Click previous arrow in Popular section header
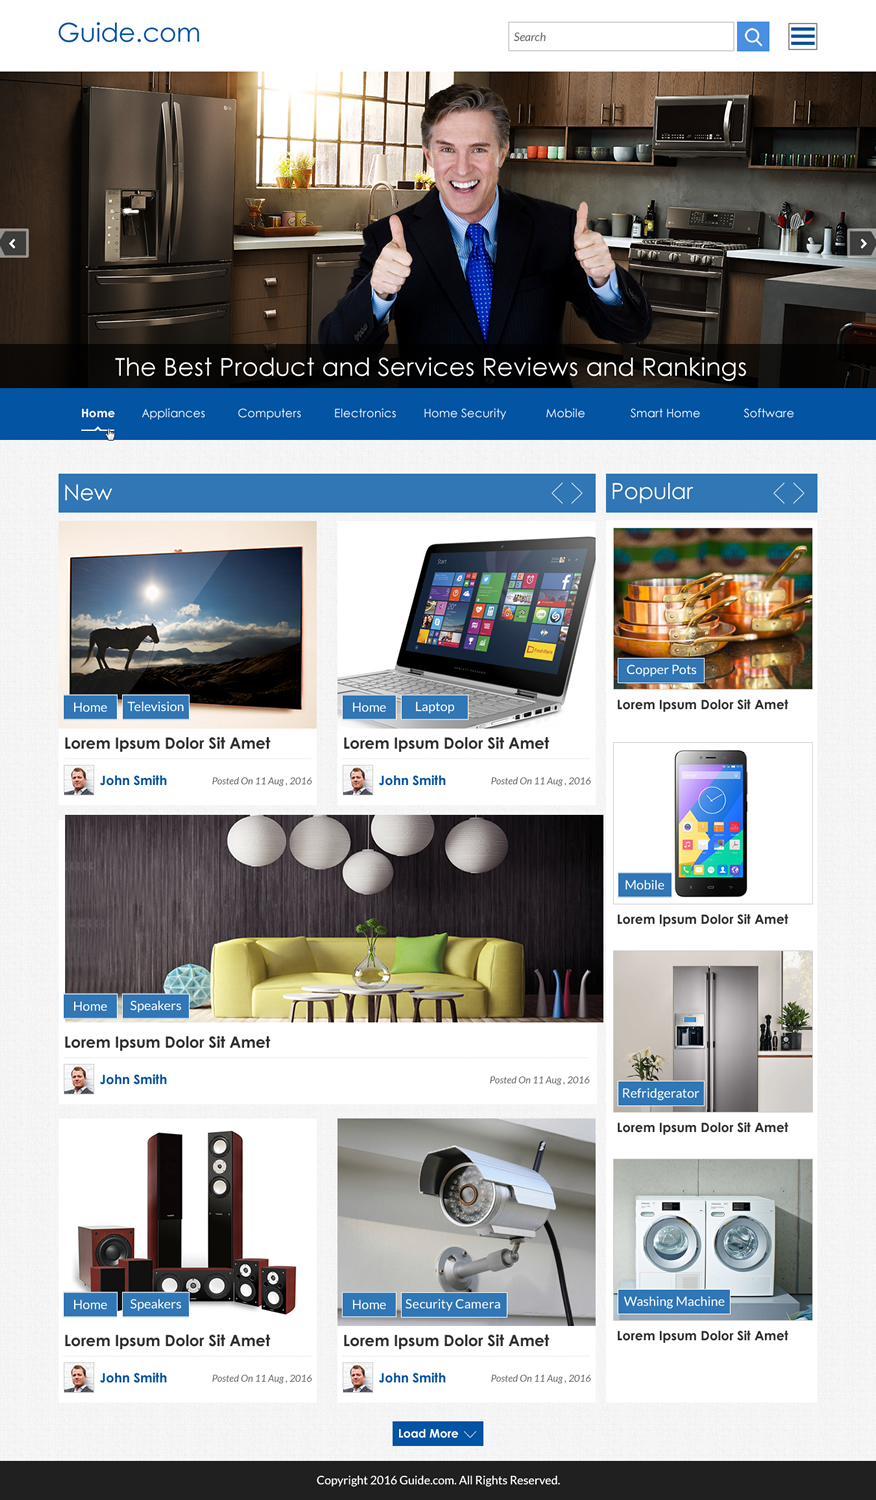The width and height of the screenshot is (876, 1500). pos(780,493)
